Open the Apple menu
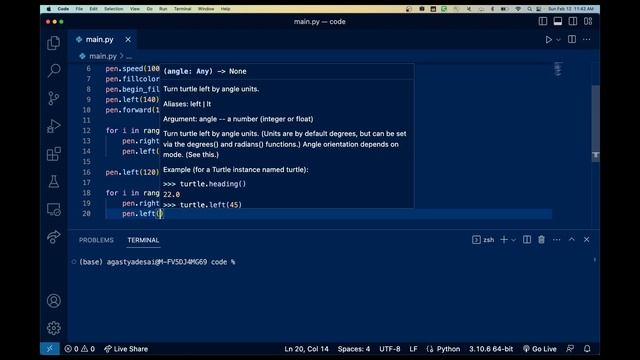Screen dimensions: 640x360 [49, 9]
